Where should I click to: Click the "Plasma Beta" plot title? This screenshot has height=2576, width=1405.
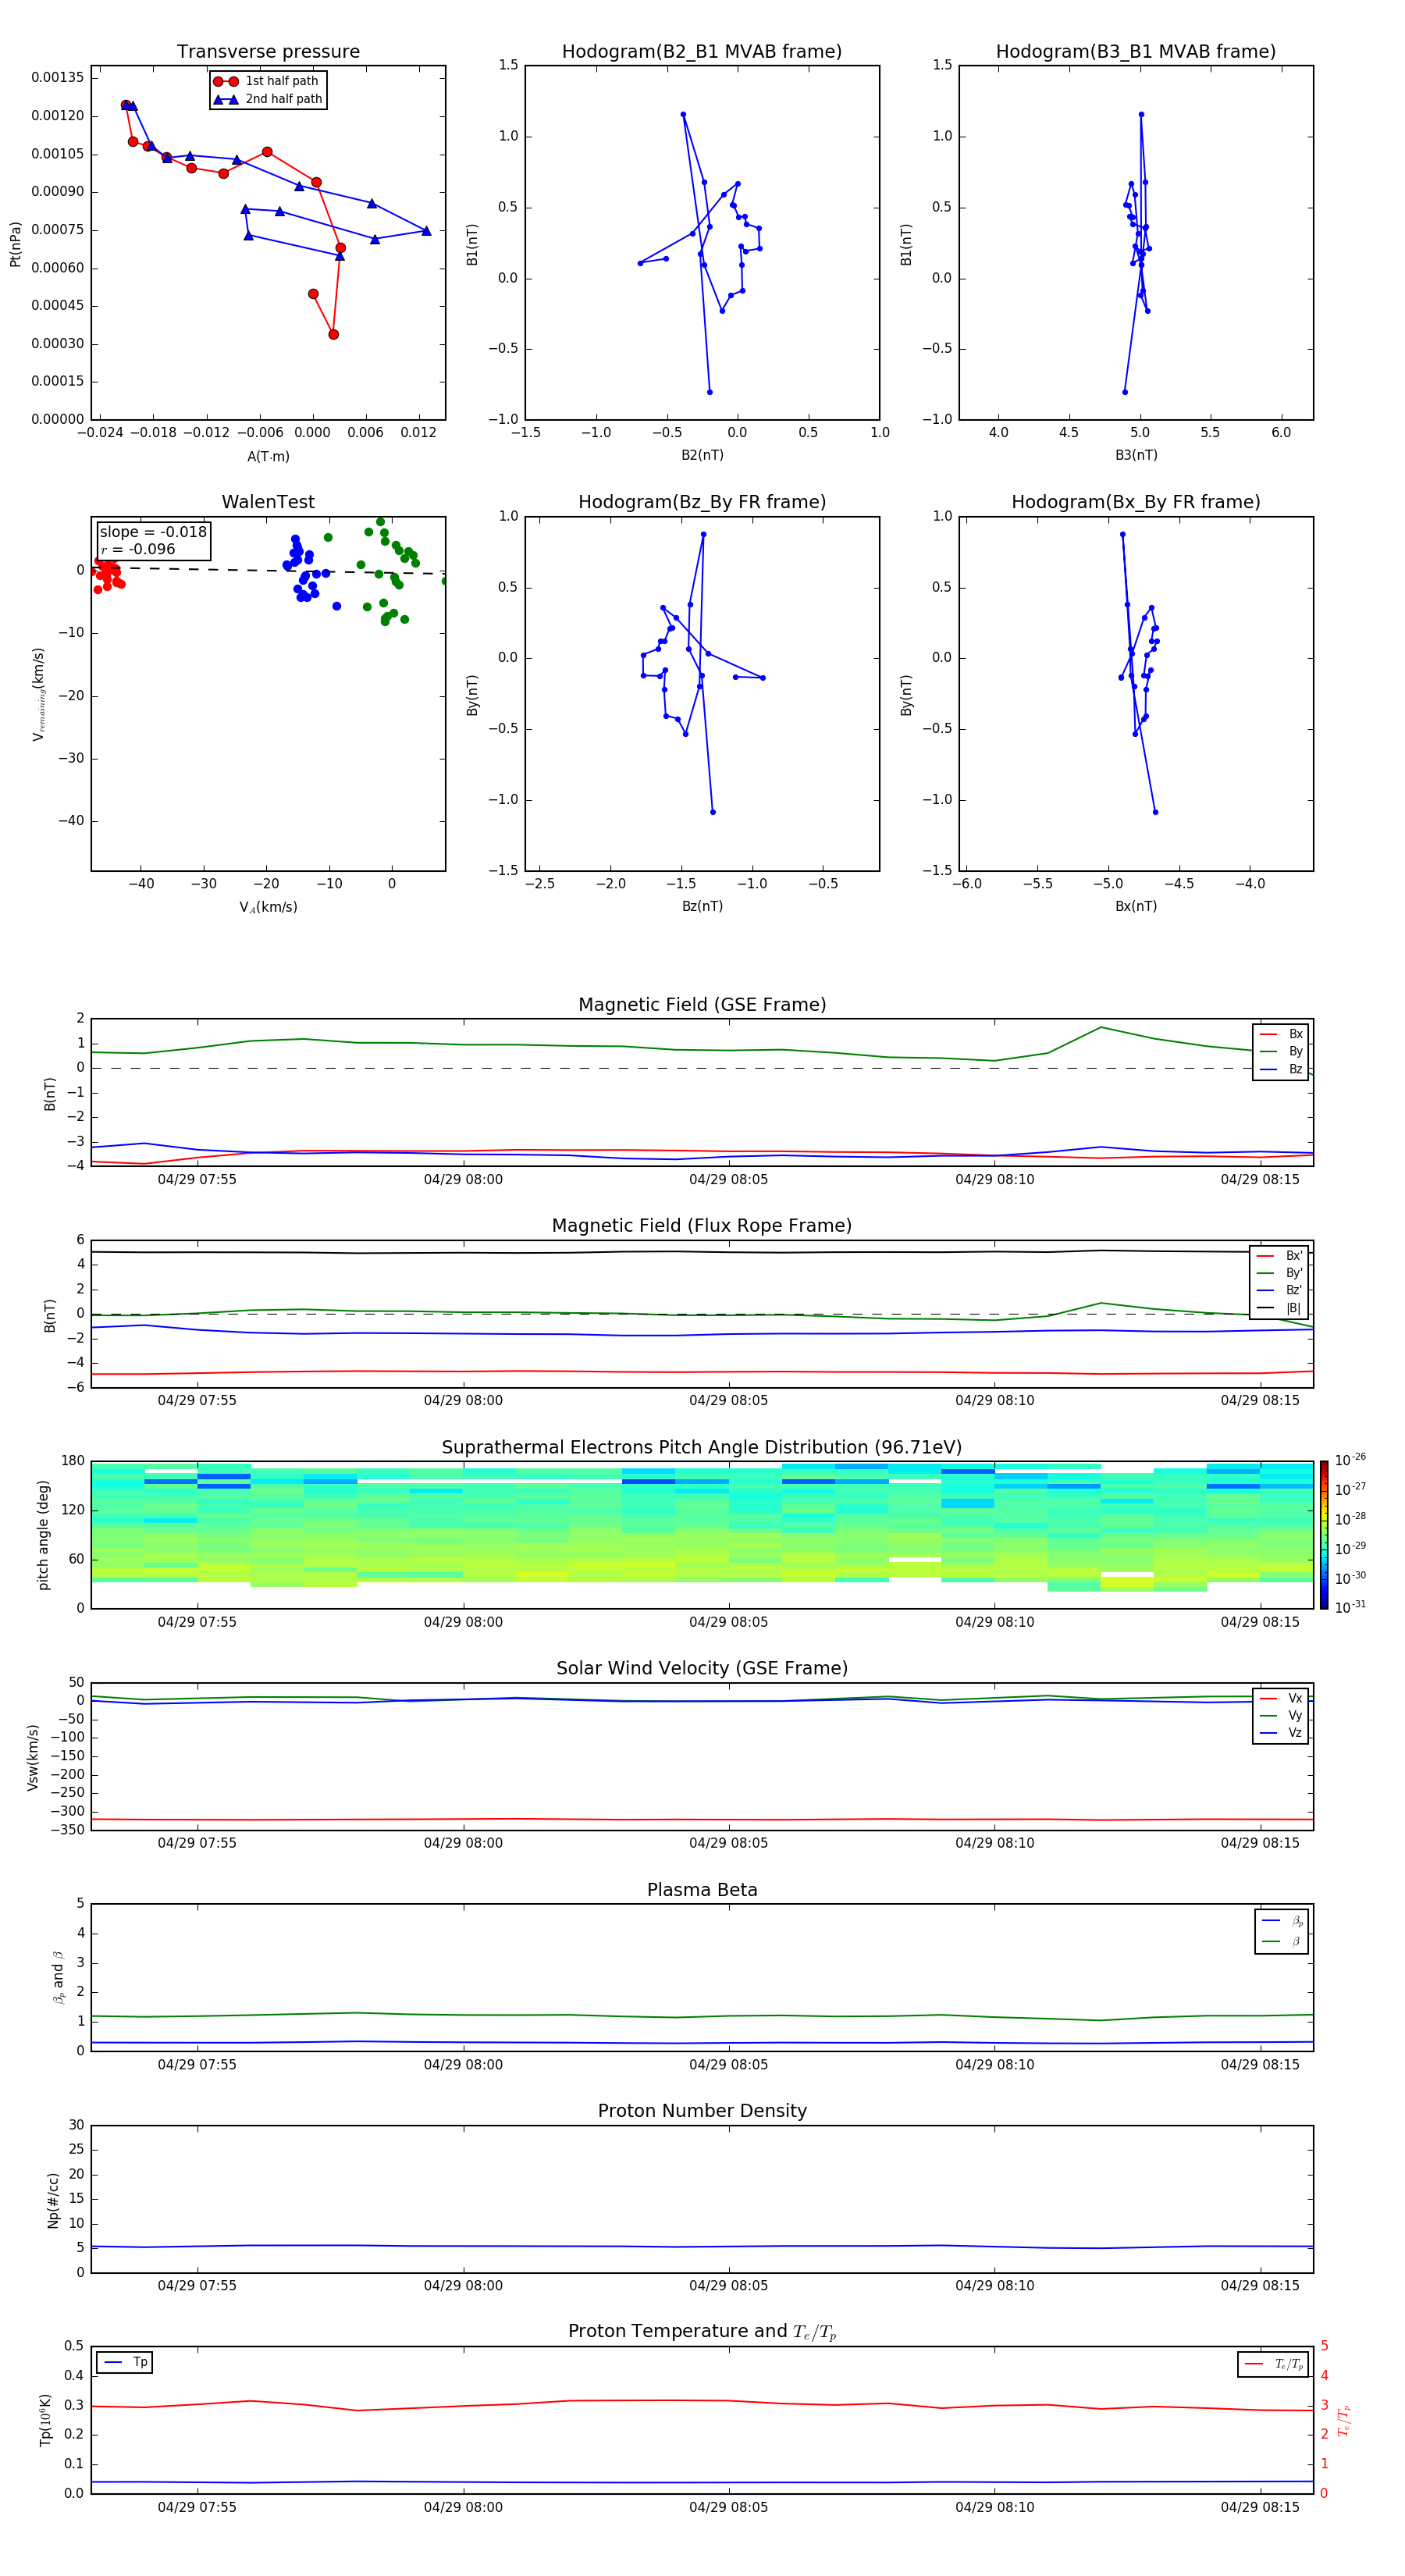pos(702,1890)
